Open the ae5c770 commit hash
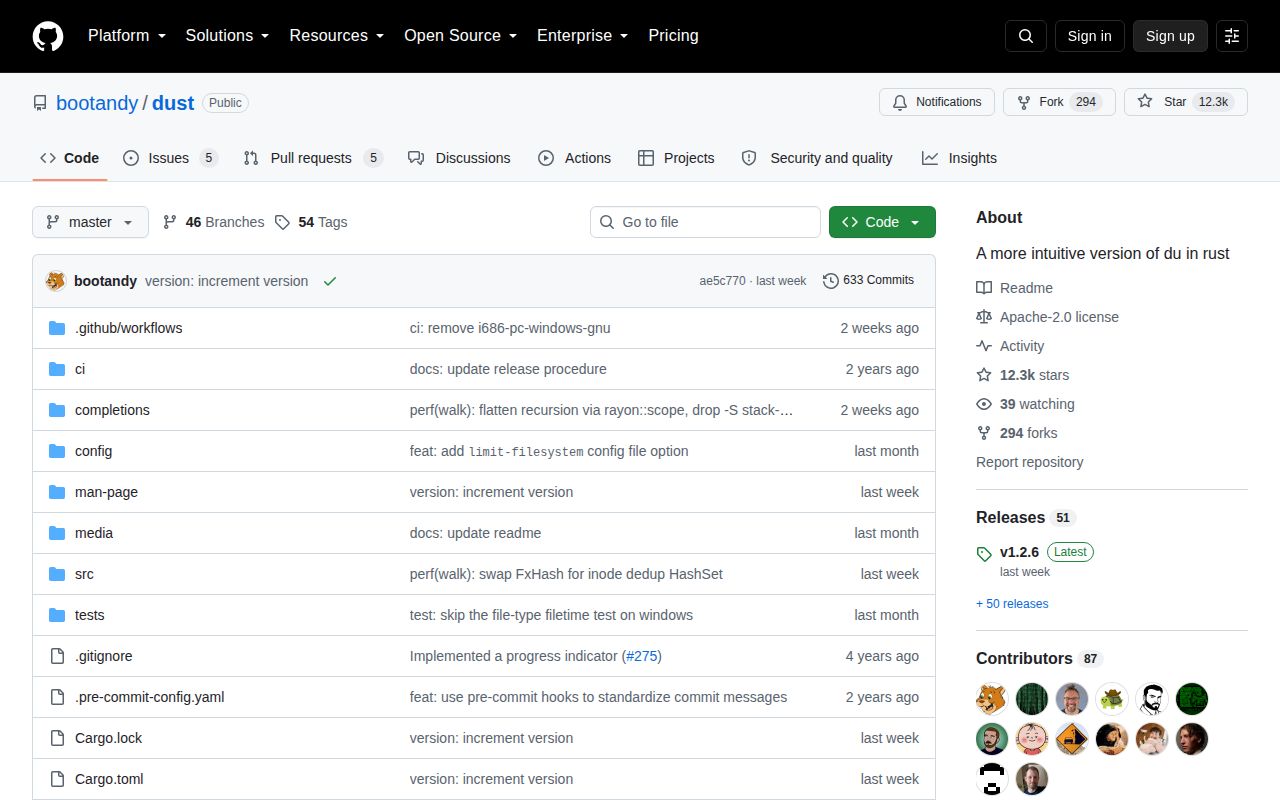 click(722, 281)
